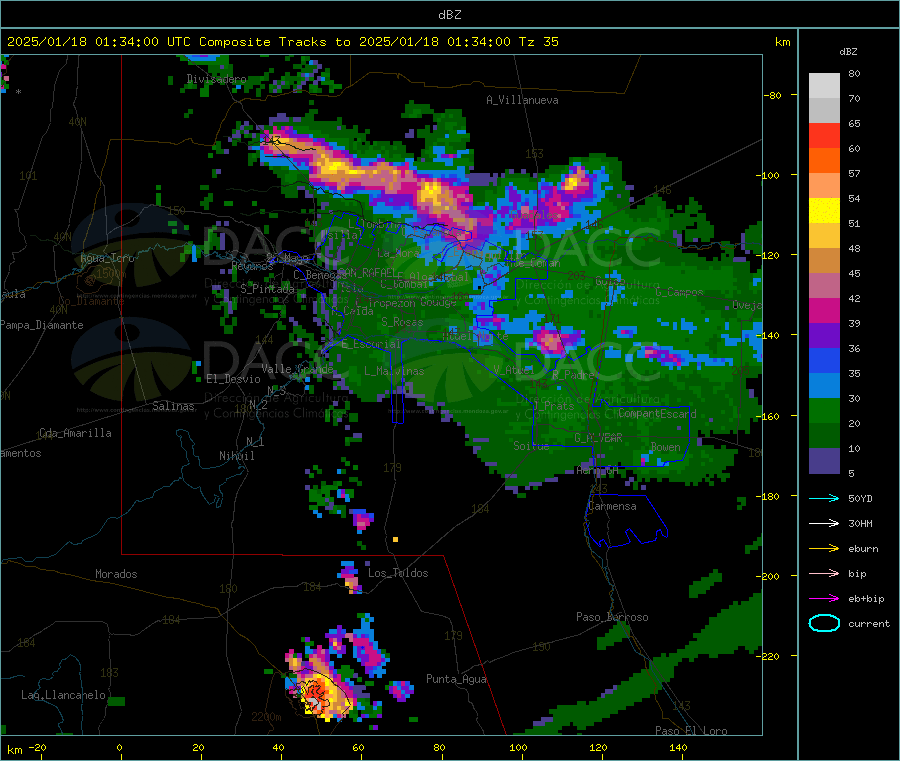This screenshot has height=761, width=900.
Task: Pick the deep purple legend swatch
Action: [824, 336]
